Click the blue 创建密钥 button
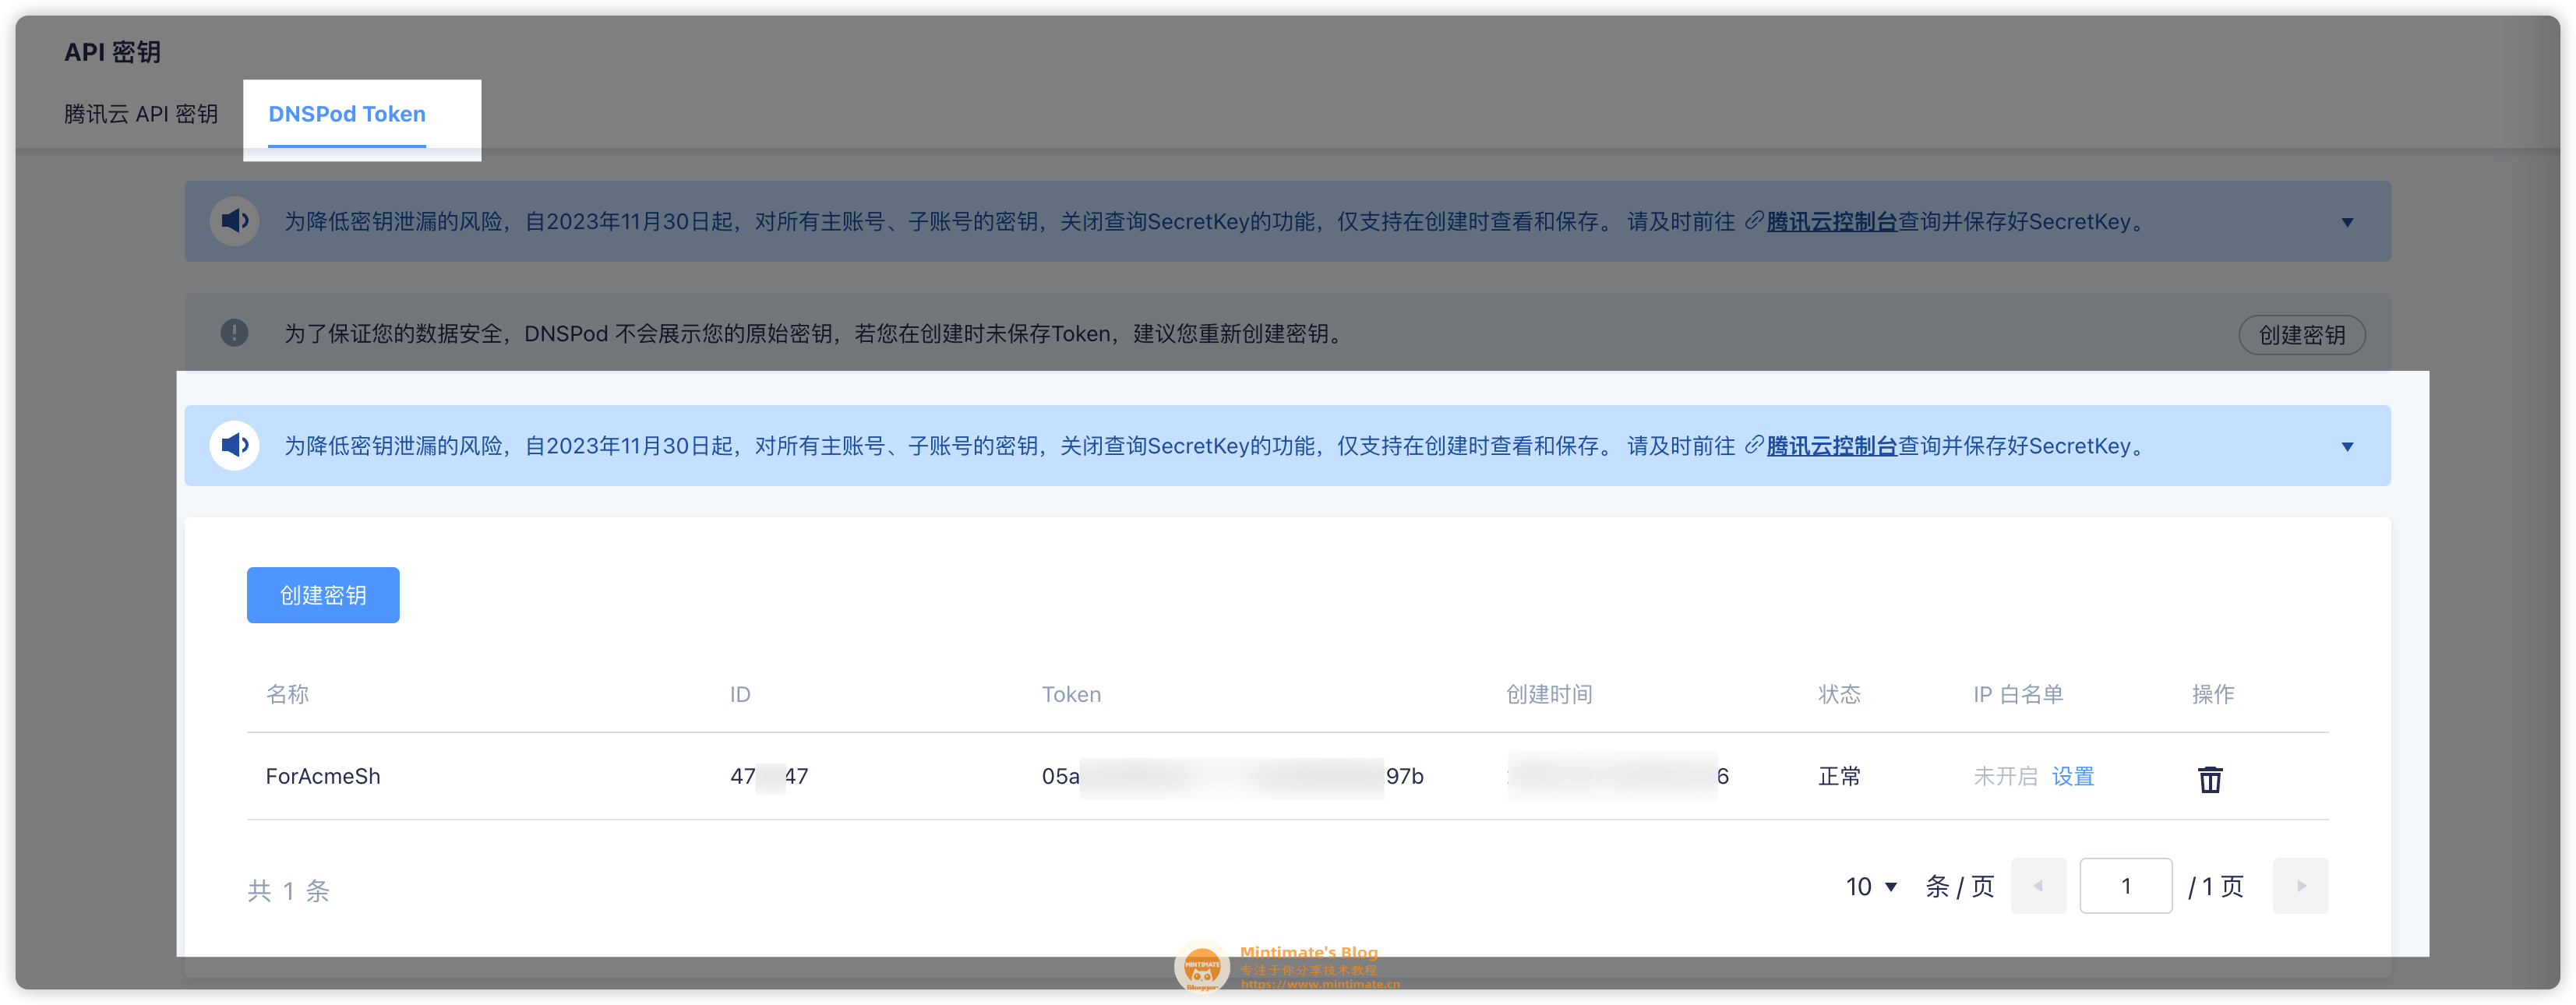 click(323, 595)
